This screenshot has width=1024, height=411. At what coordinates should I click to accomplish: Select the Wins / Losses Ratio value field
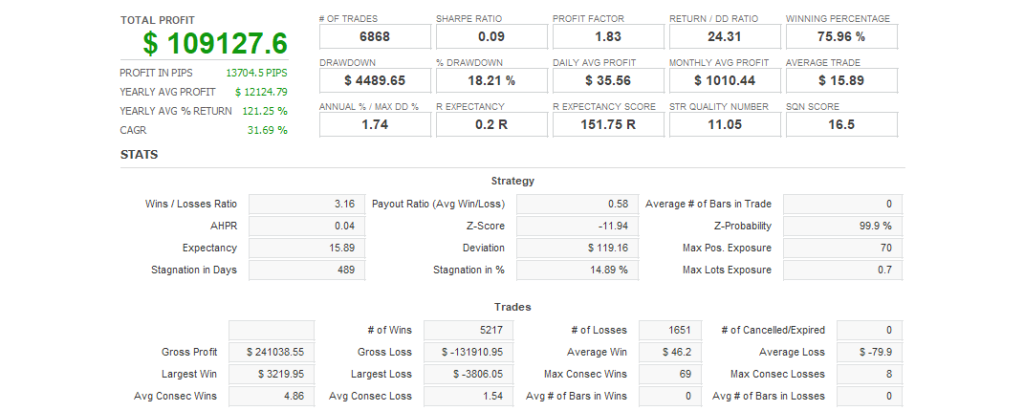(x=306, y=204)
